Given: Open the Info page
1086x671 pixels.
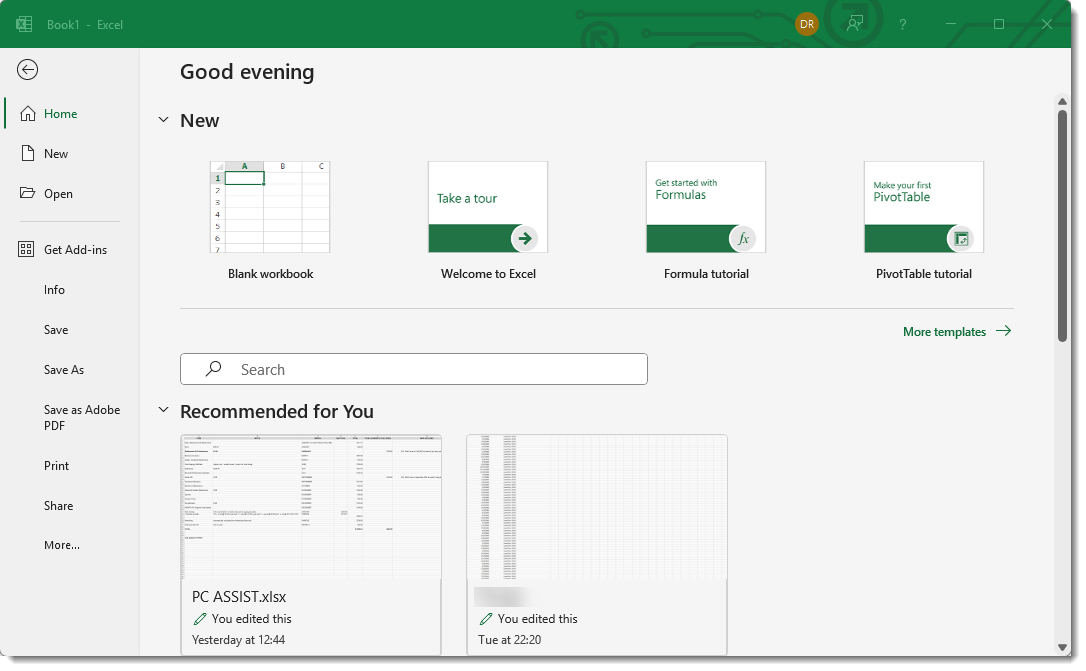Looking at the screenshot, I should [x=54, y=290].
